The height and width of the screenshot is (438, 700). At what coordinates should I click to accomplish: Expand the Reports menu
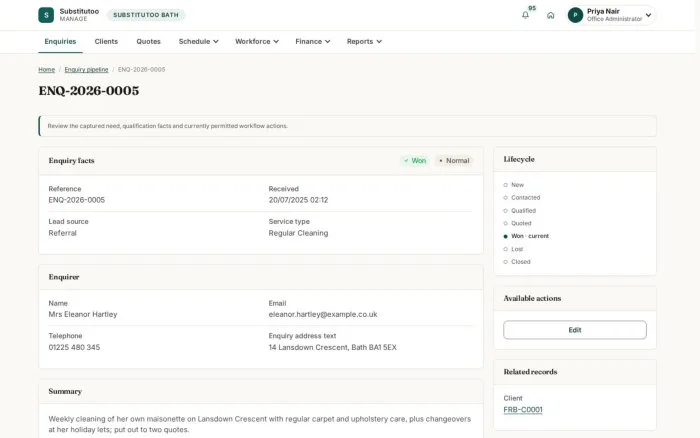pyautogui.click(x=364, y=42)
